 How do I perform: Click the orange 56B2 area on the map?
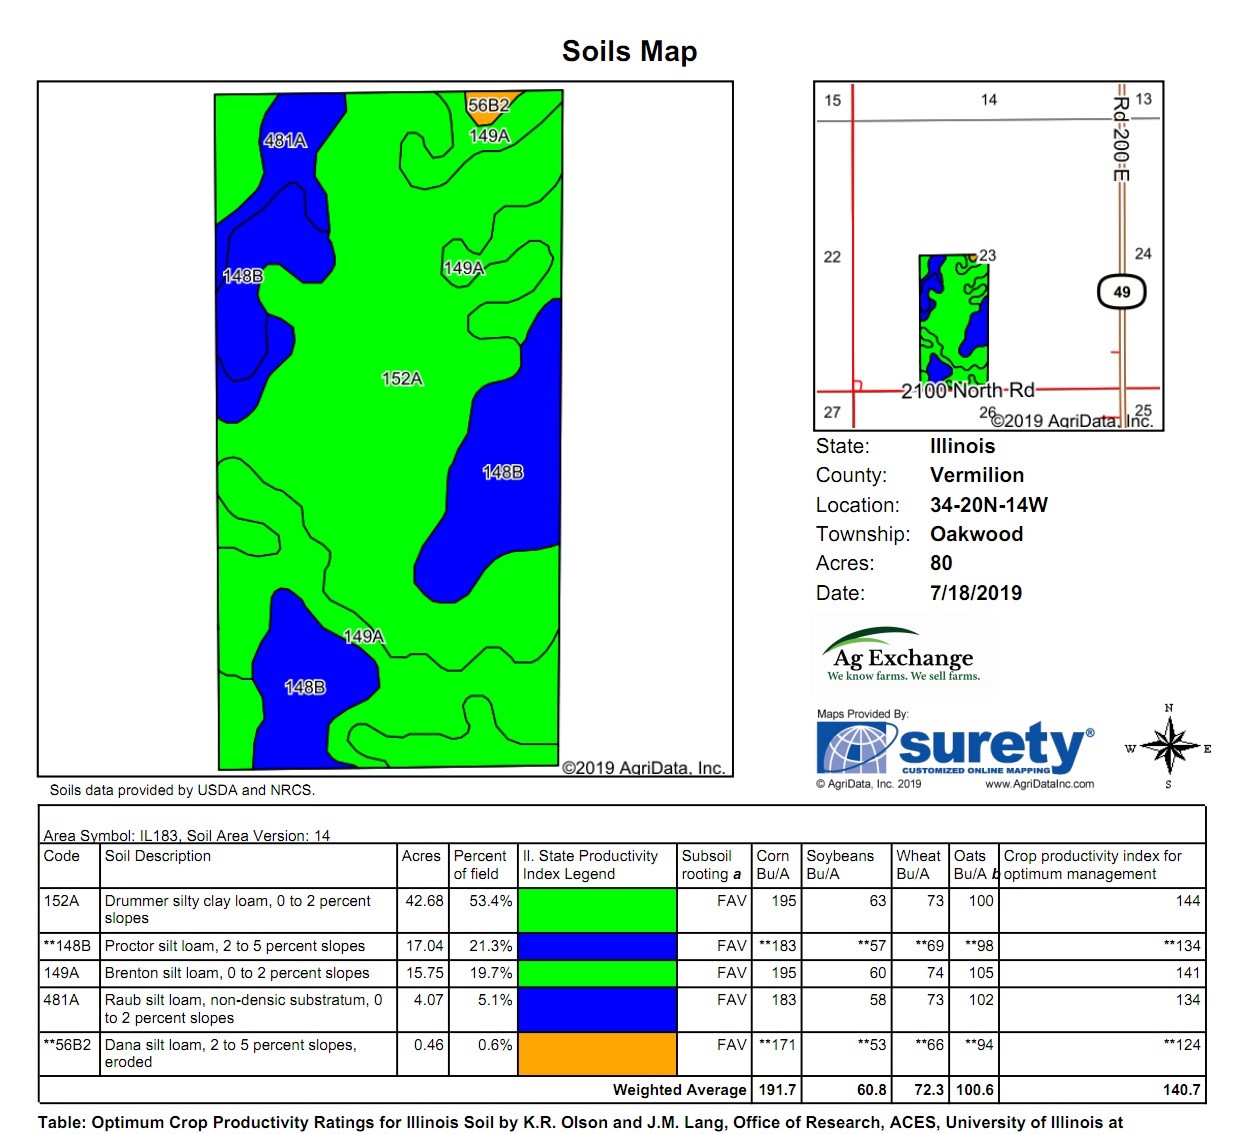click(486, 107)
